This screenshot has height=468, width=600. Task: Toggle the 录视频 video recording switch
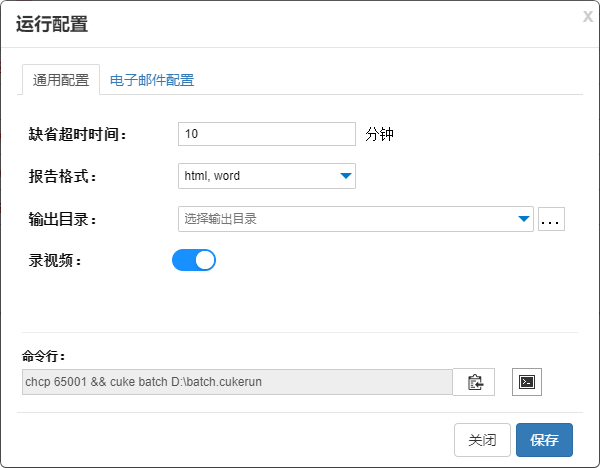coord(194,261)
